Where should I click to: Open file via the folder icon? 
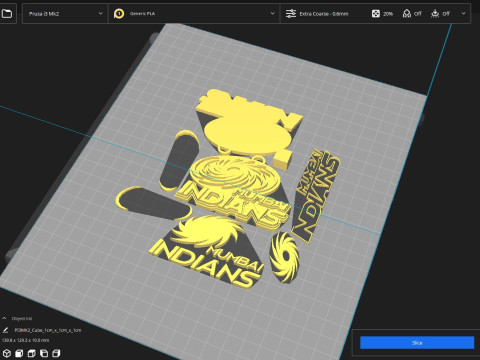[x=7, y=14]
